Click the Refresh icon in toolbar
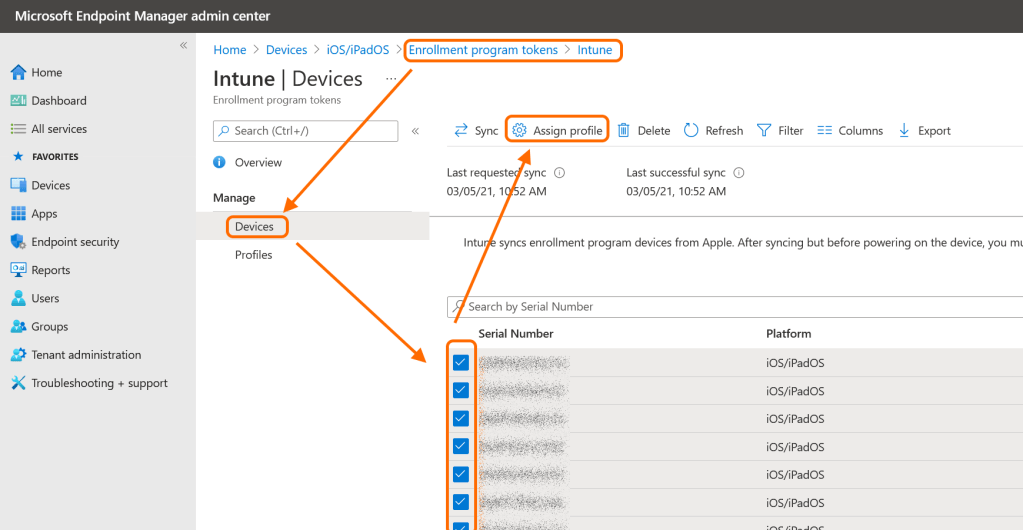The image size is (1023, 530). [691, 131]
